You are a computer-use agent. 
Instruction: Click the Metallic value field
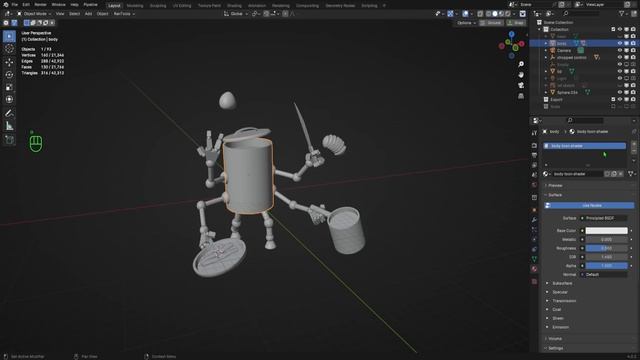607,240
